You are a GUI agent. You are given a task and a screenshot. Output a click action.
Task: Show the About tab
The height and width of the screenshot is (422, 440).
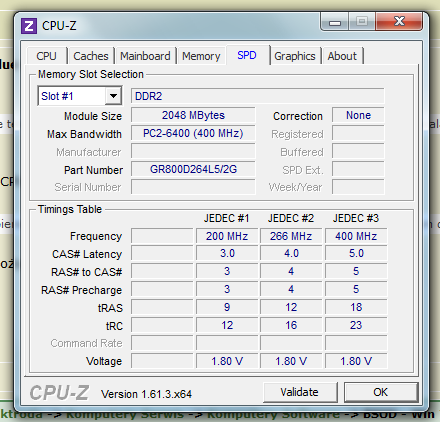(342, 56)
